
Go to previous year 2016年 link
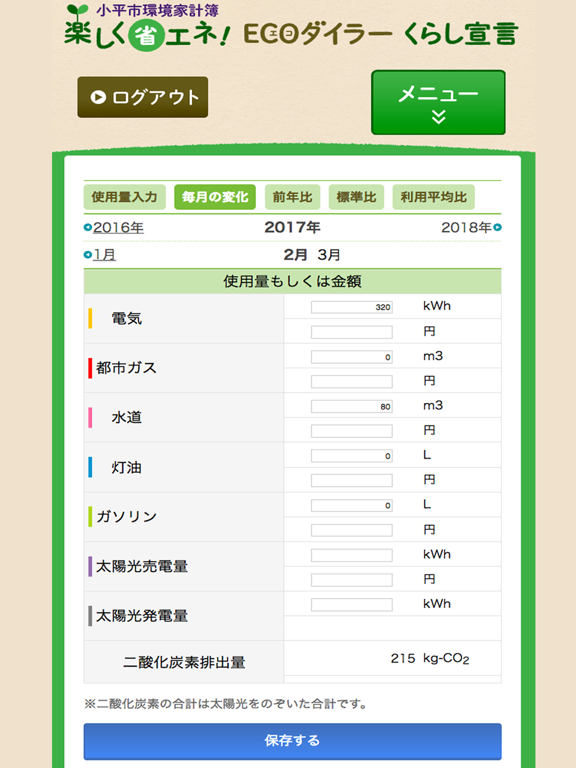click(118, 228)
